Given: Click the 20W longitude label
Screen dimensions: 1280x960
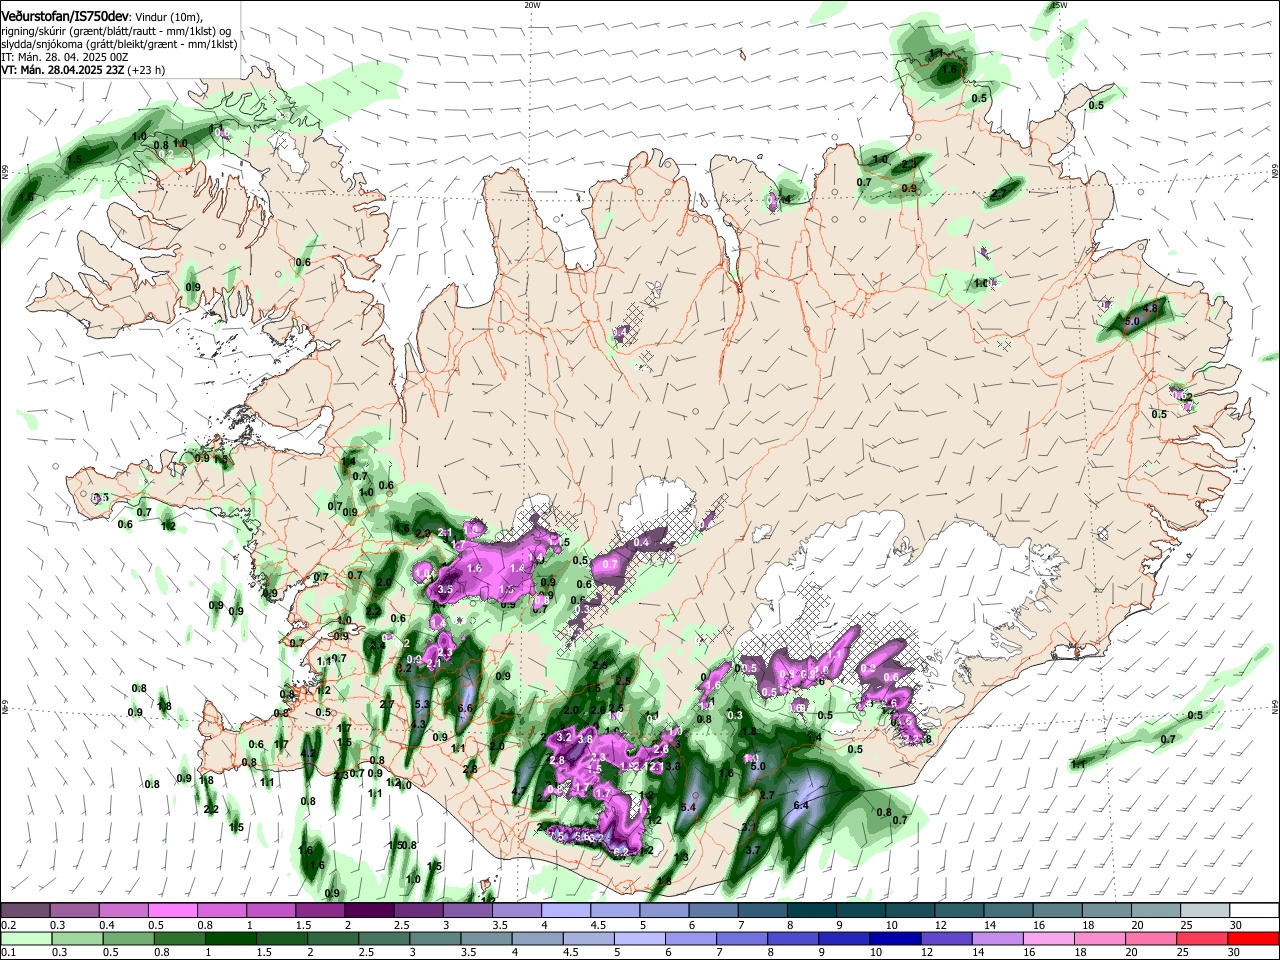Looking at the screenshot, I should pos(532,5).
